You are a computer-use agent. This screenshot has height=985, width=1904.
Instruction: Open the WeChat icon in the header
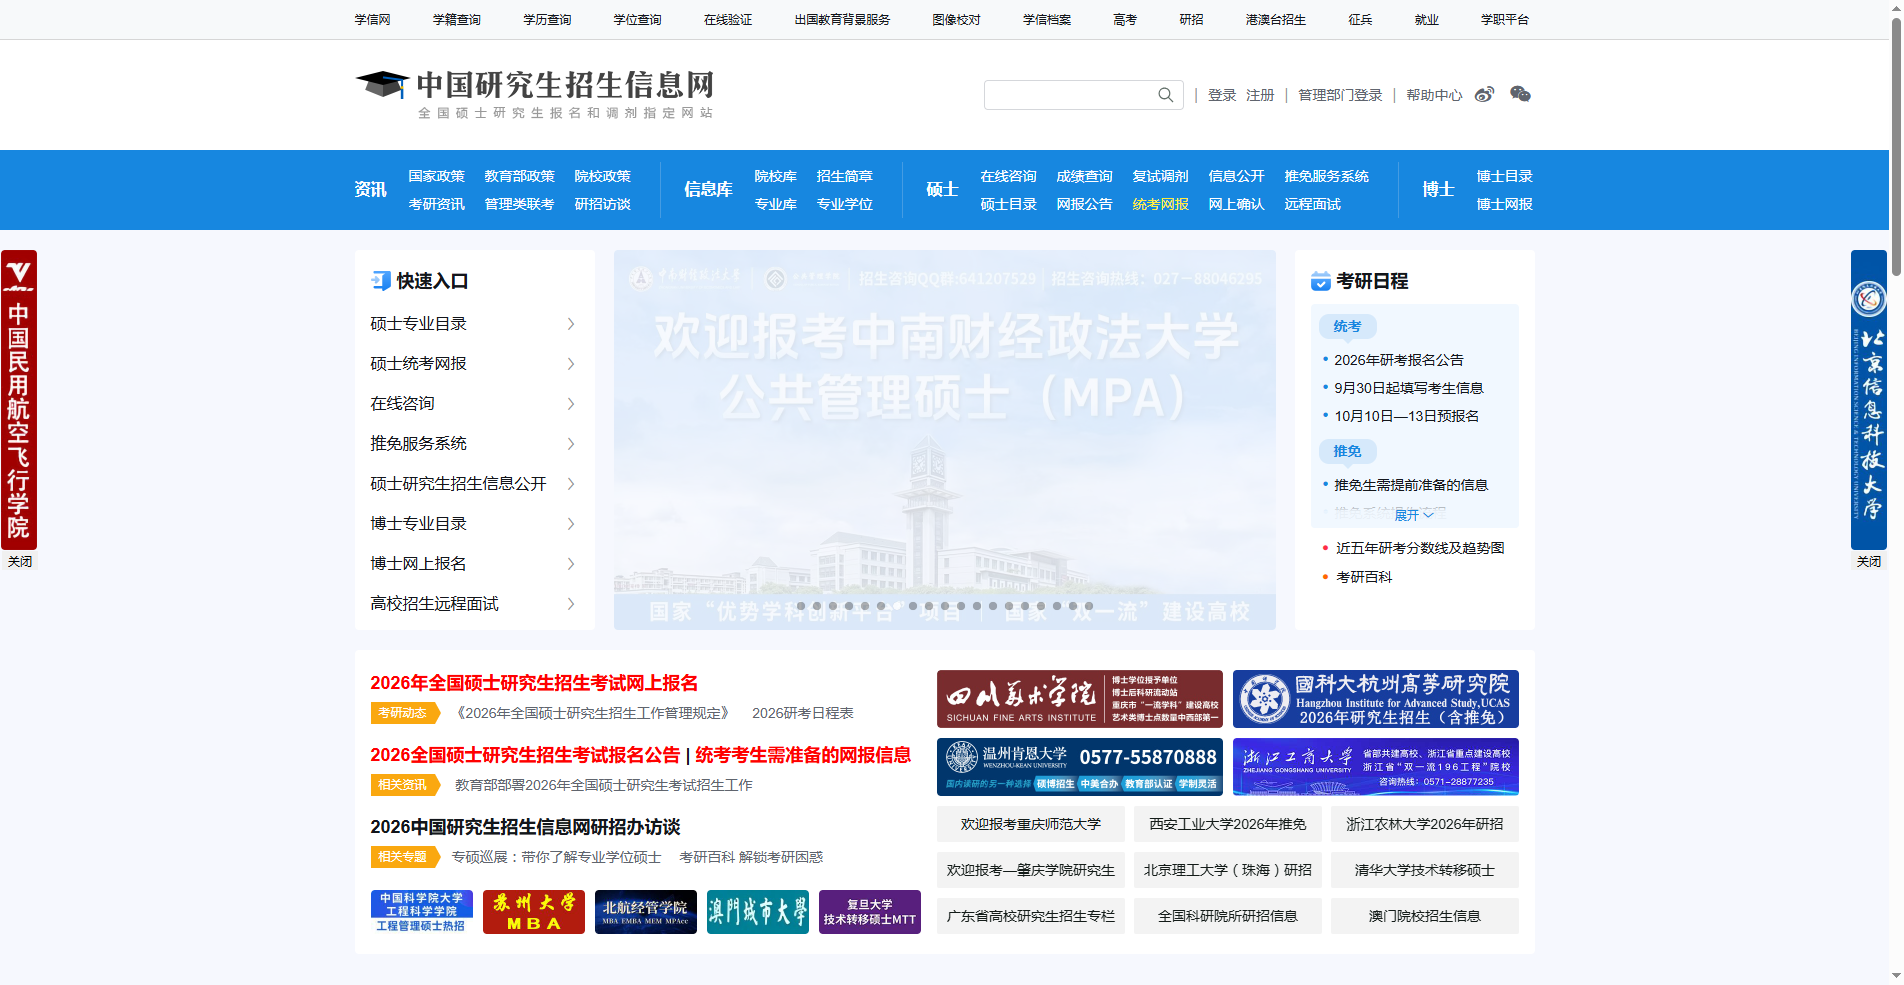pyautogui.click(x=1521, y=95)
